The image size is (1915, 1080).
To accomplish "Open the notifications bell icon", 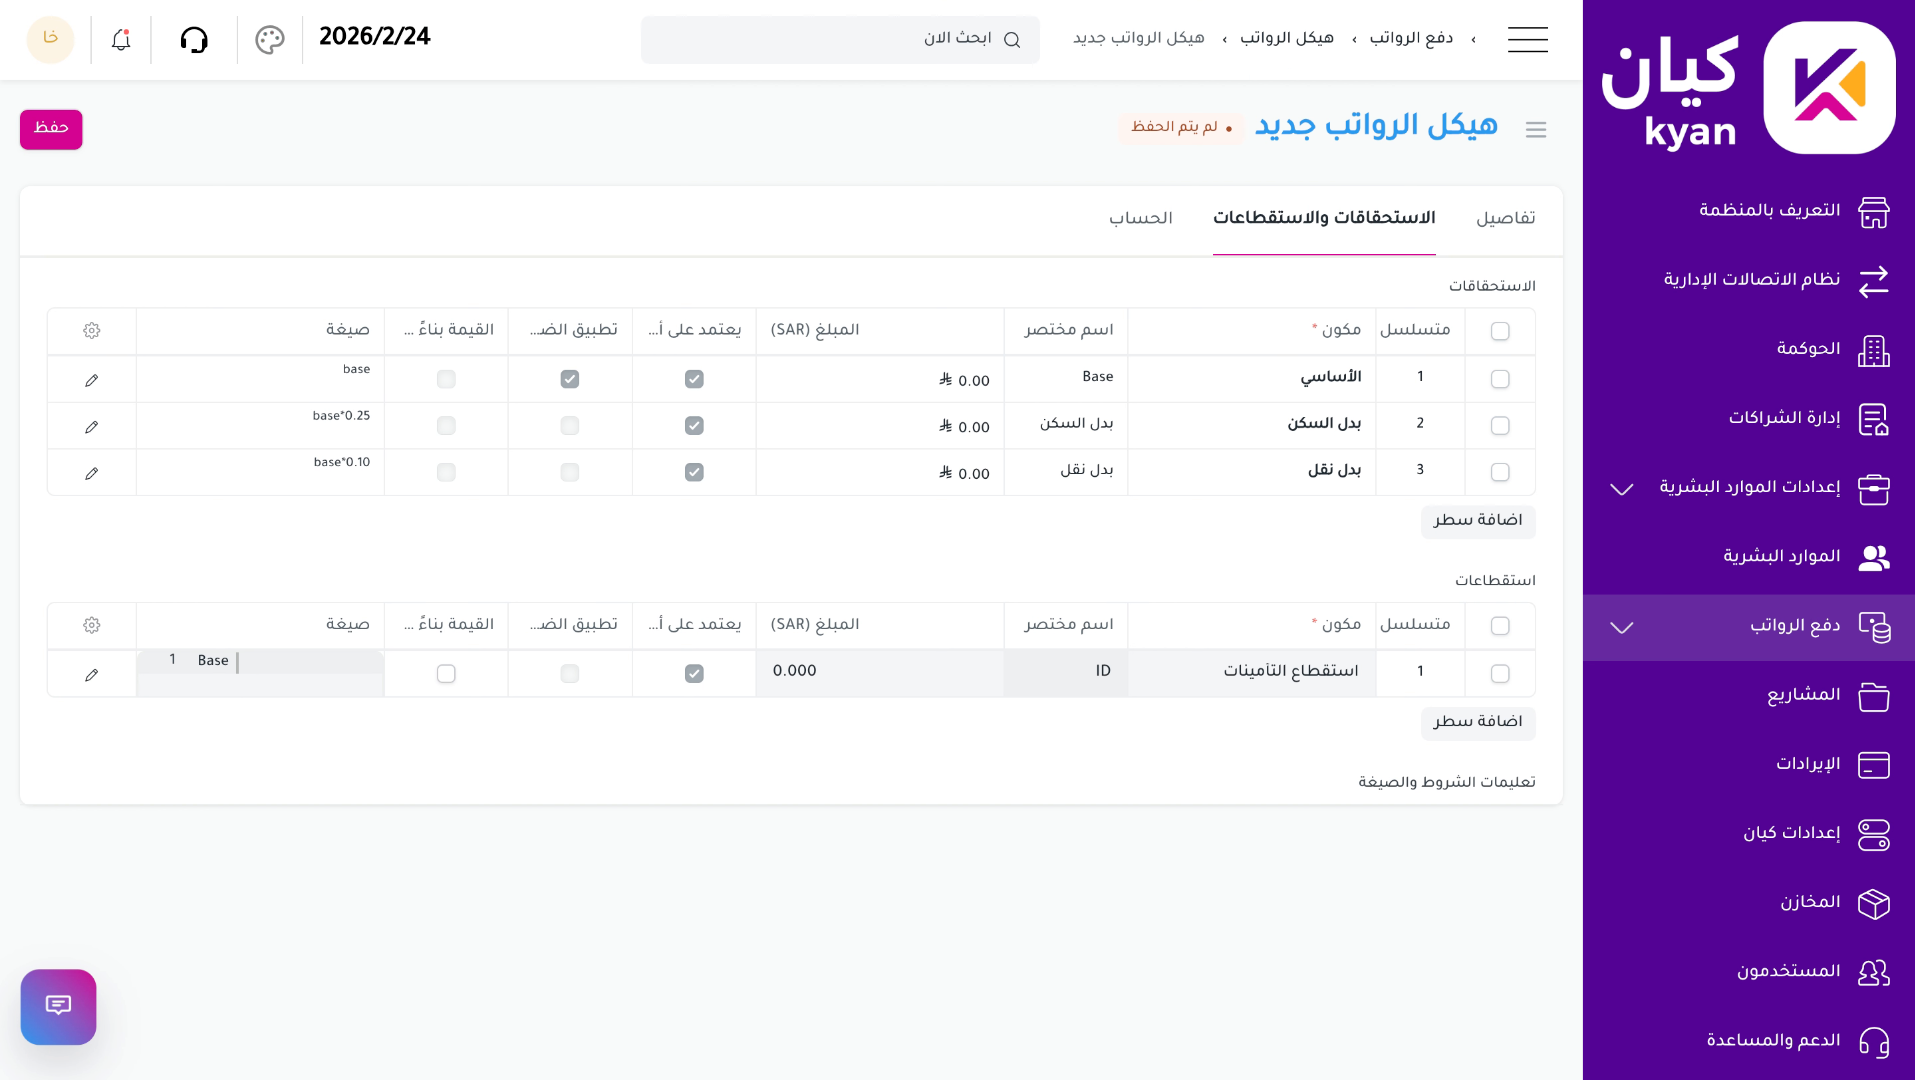I will coord(120,39).
